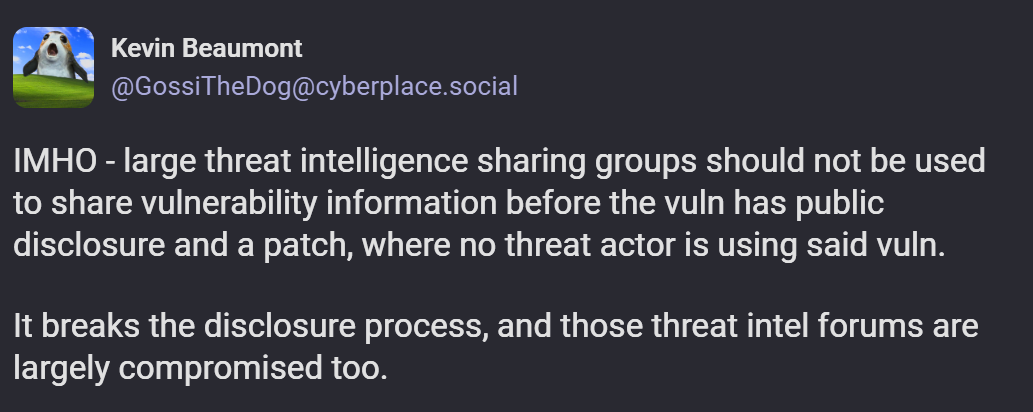Image resolution: width=1033 pixels, height=412 pixels.
Task: Click the words 'largely compromised too.'
Action: tap(200, 369)
